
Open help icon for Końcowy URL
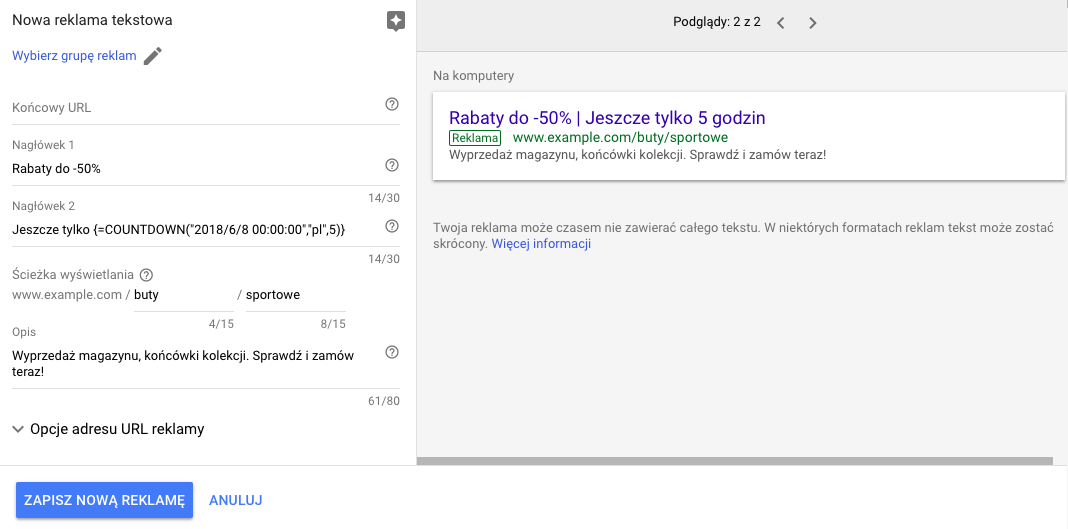click(x=392, y=104)
